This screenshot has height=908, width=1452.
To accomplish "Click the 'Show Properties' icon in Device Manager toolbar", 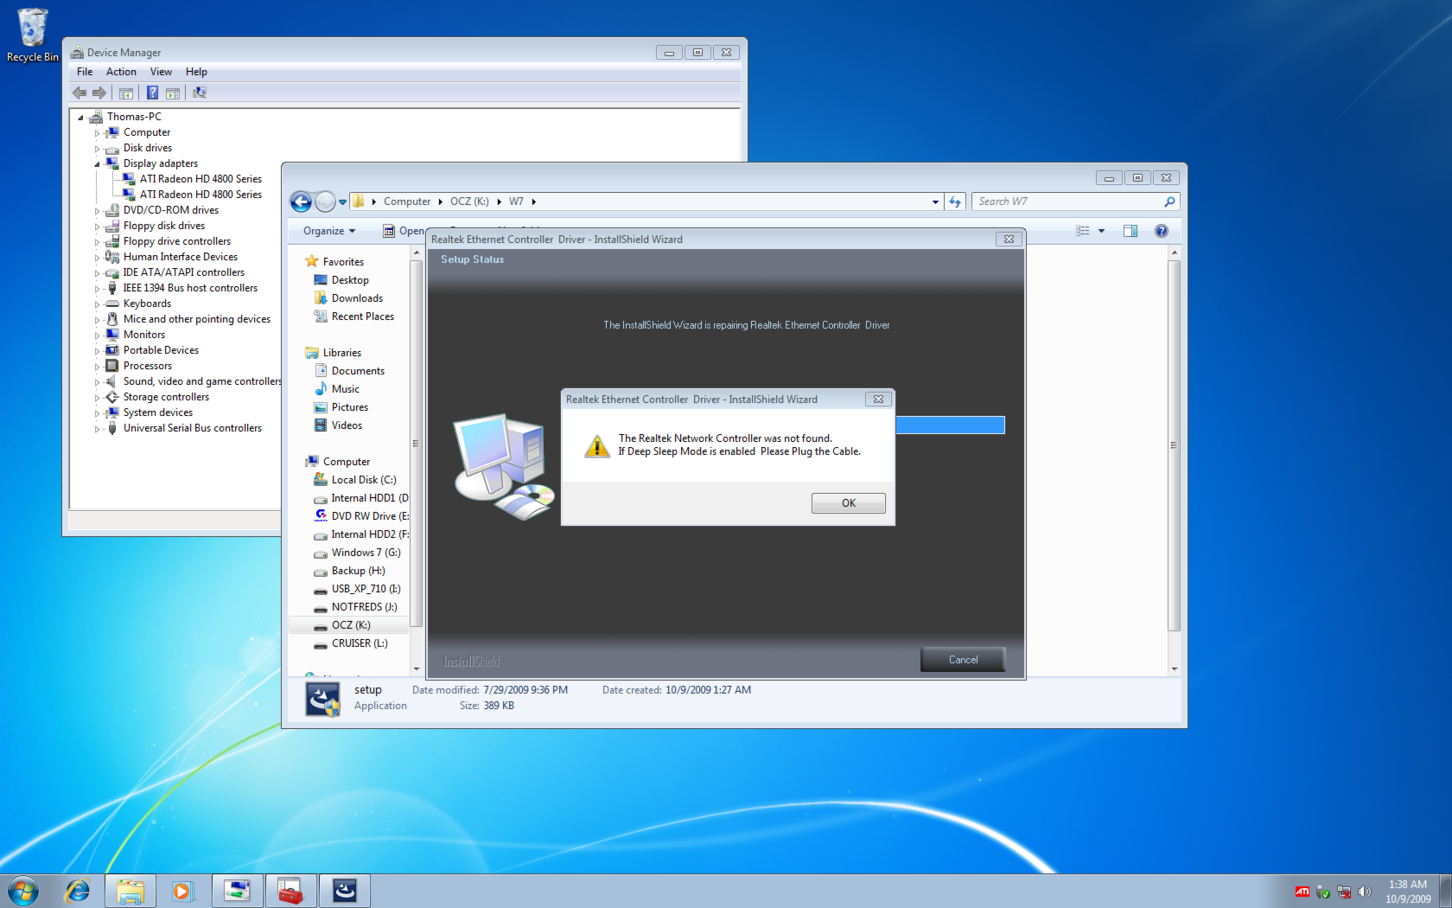I will pos(173,92).
